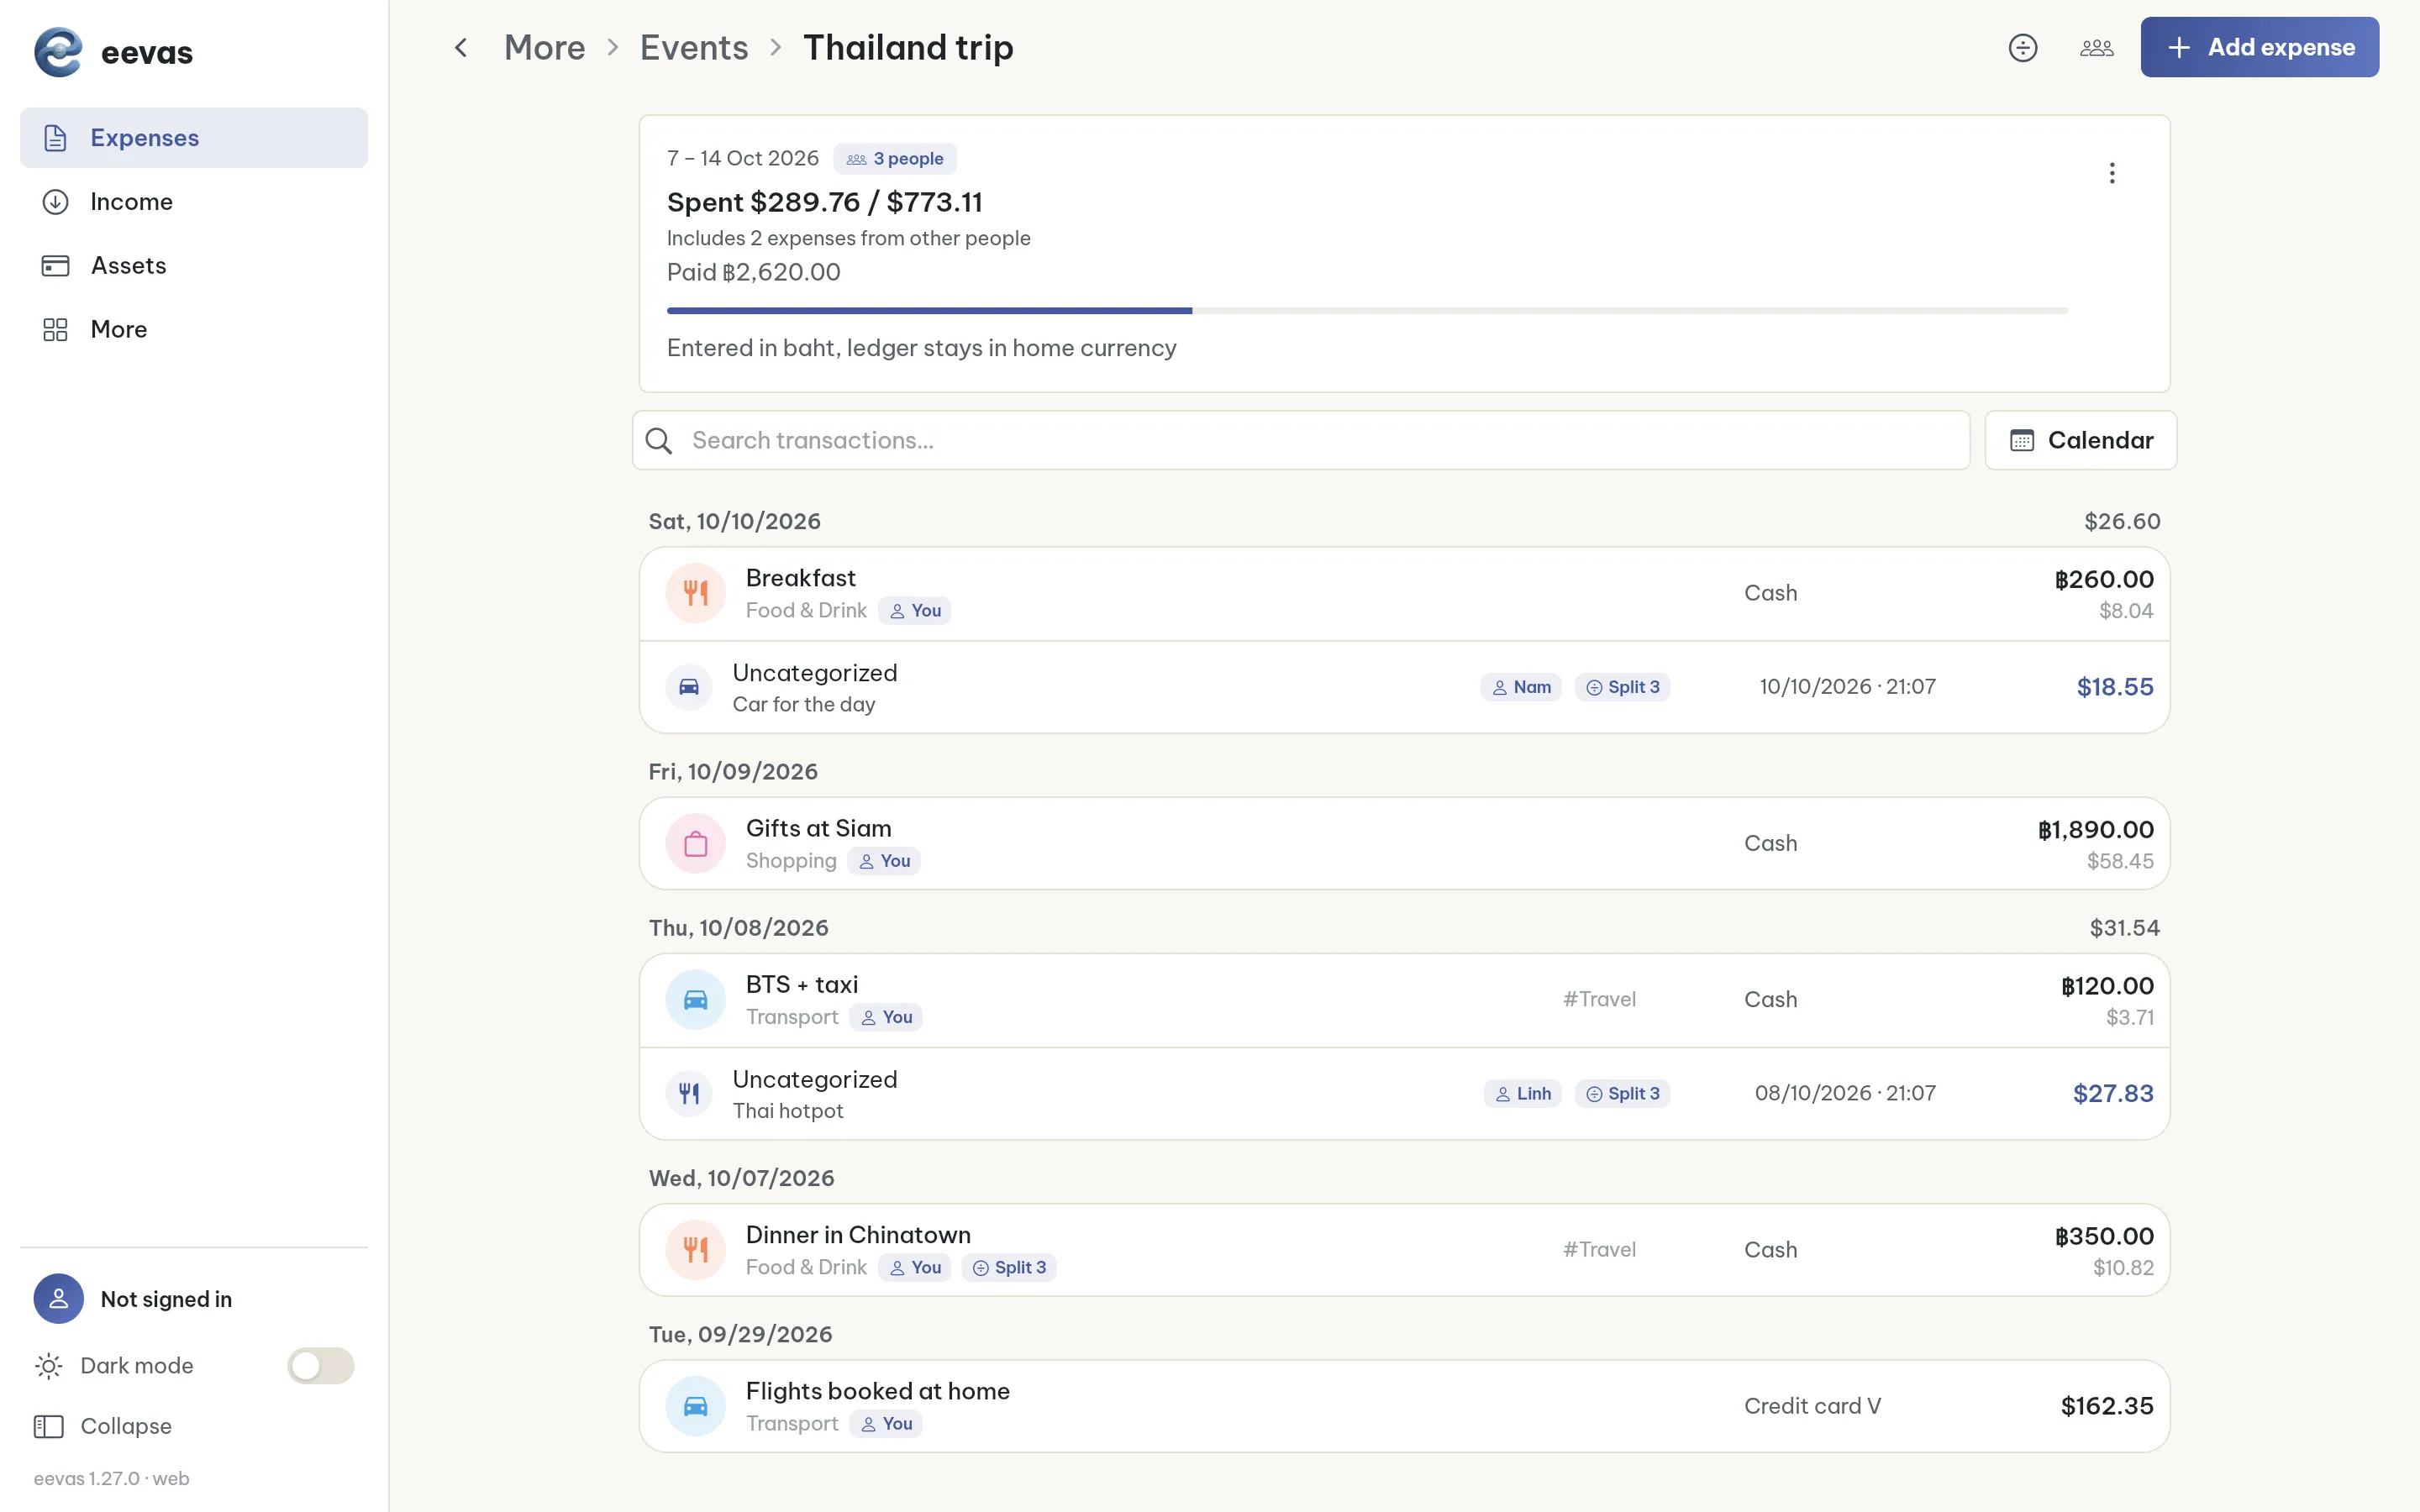Viewport: 2420px width, 1512px height.
Task: Click the eevas logo icon
Action: tap(58, 52)
